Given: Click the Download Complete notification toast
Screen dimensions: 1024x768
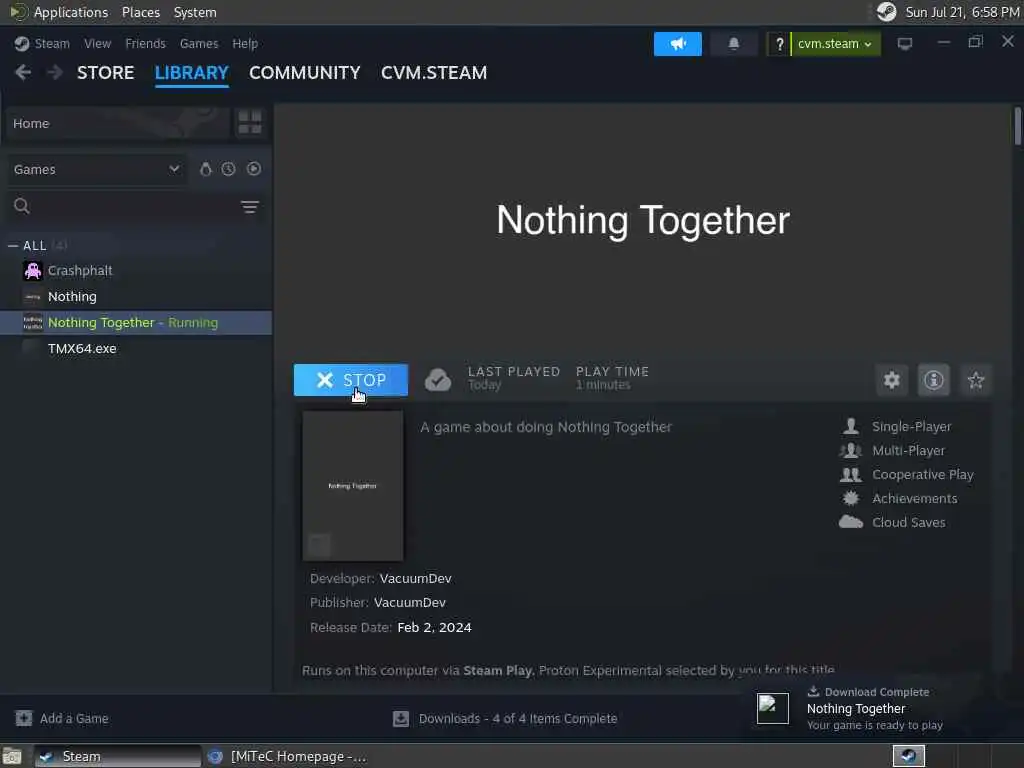Looking at the screenshot, I should click(878, 709).
